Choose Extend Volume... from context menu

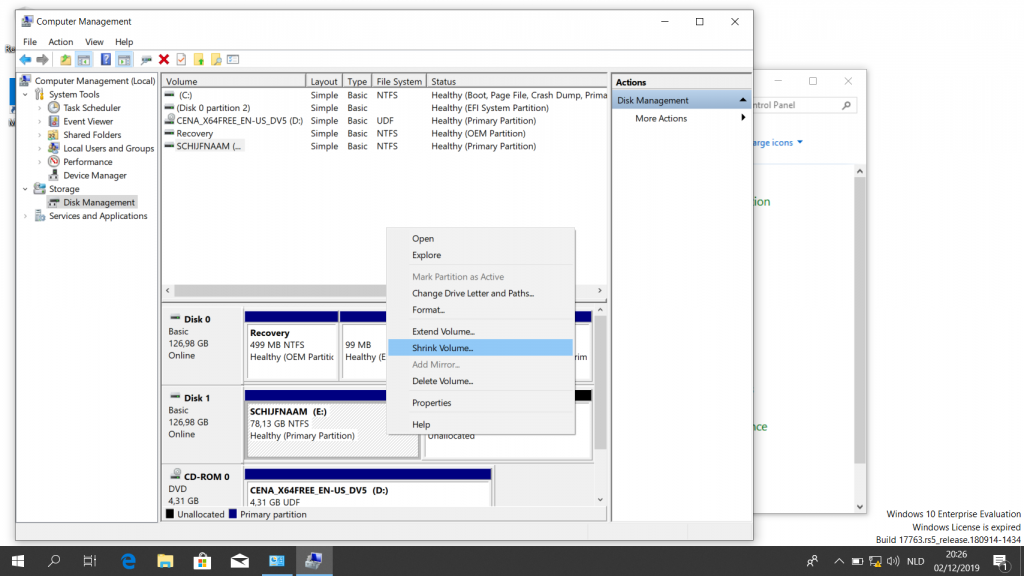481,332
